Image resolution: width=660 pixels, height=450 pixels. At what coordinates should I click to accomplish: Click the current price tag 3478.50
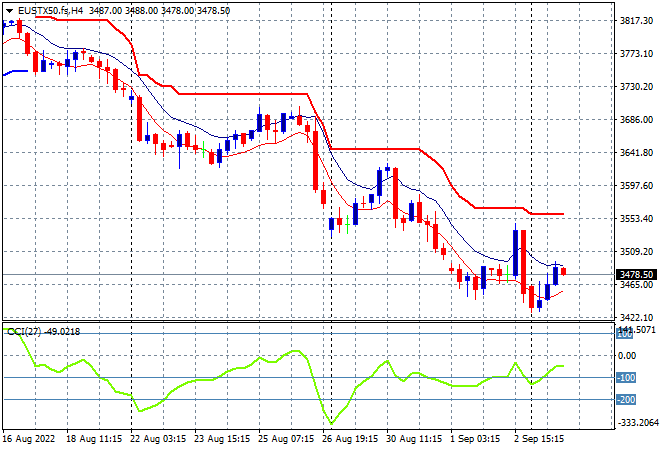tap(636, 275)
